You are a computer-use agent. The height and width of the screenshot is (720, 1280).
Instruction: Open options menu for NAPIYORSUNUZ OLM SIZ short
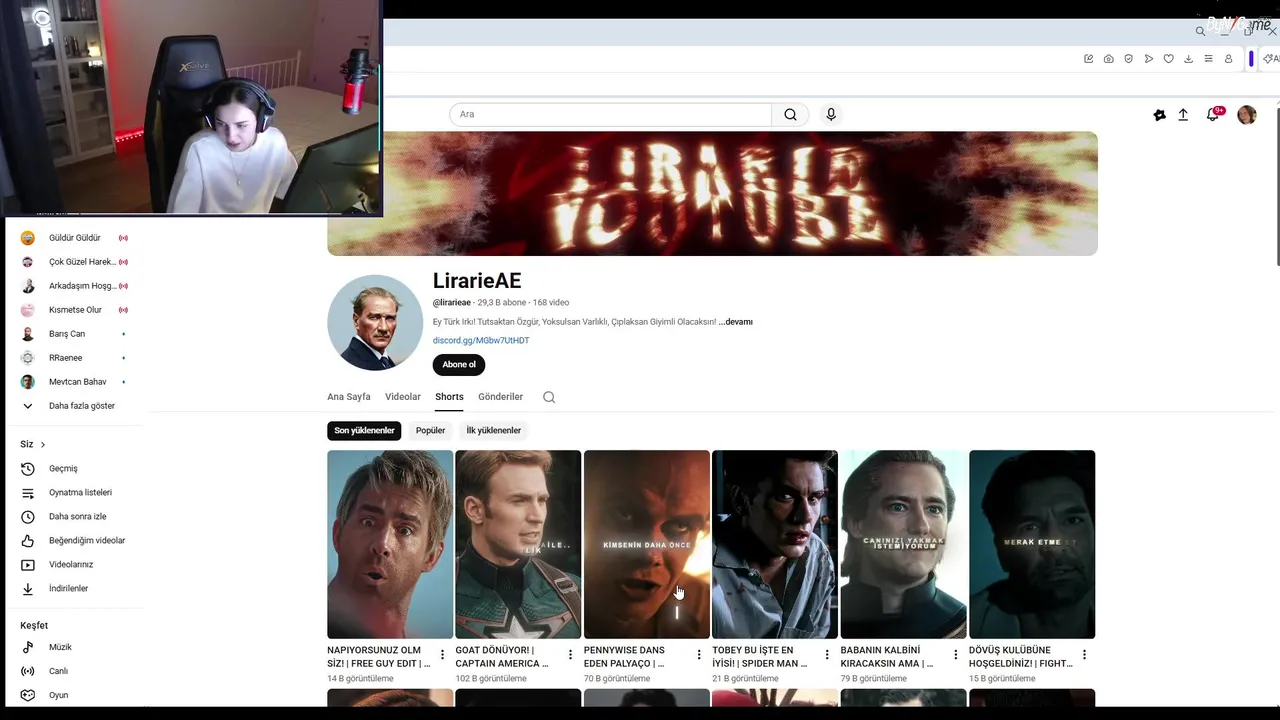tap(442, 655)
